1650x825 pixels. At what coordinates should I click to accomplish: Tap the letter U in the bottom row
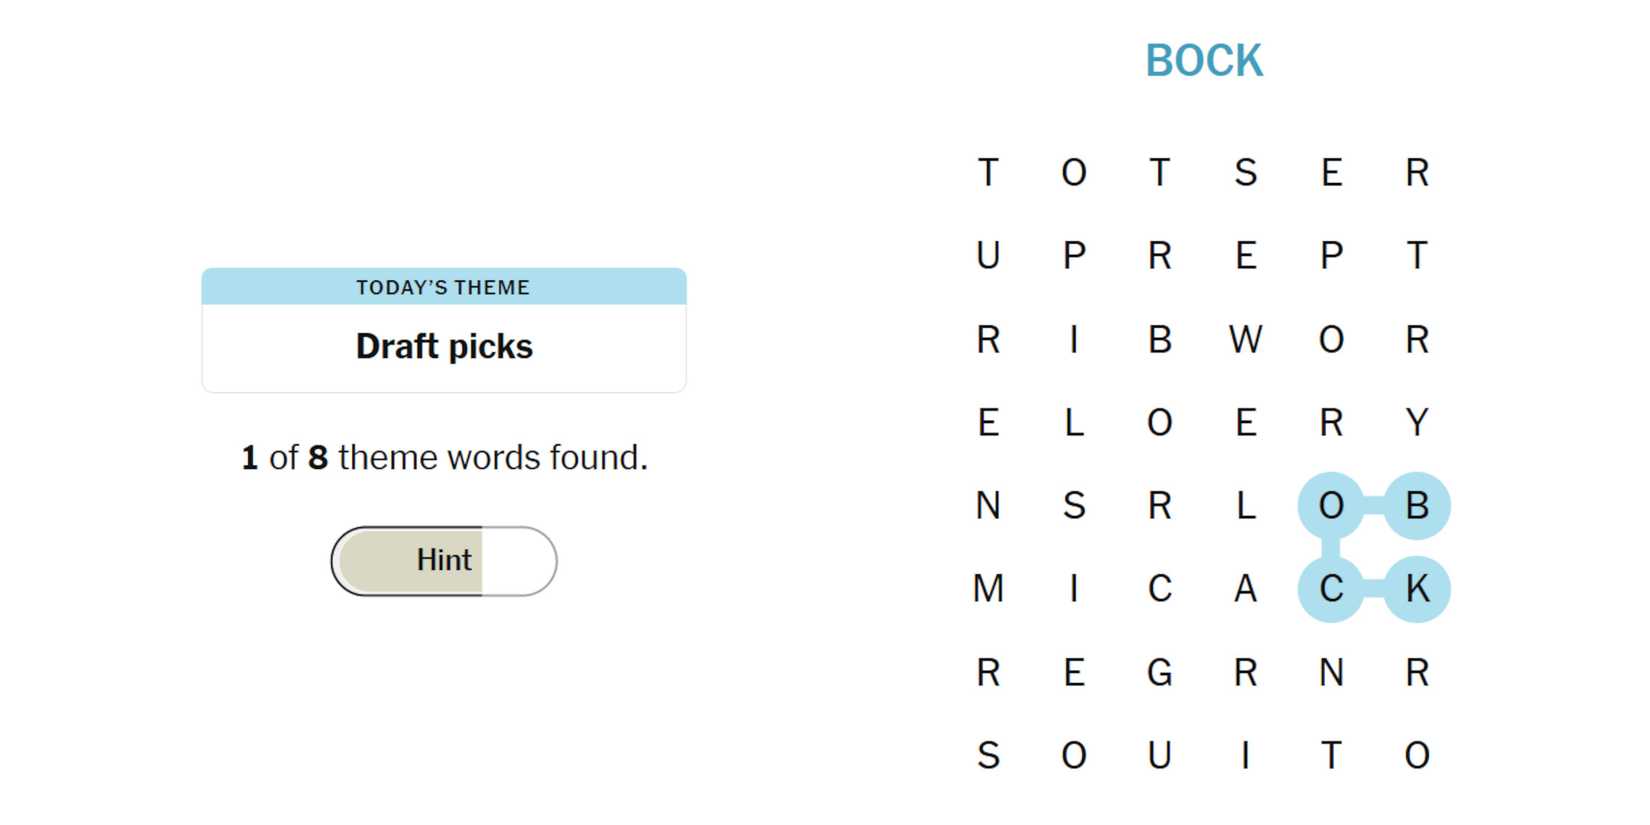coord(1160,755)
